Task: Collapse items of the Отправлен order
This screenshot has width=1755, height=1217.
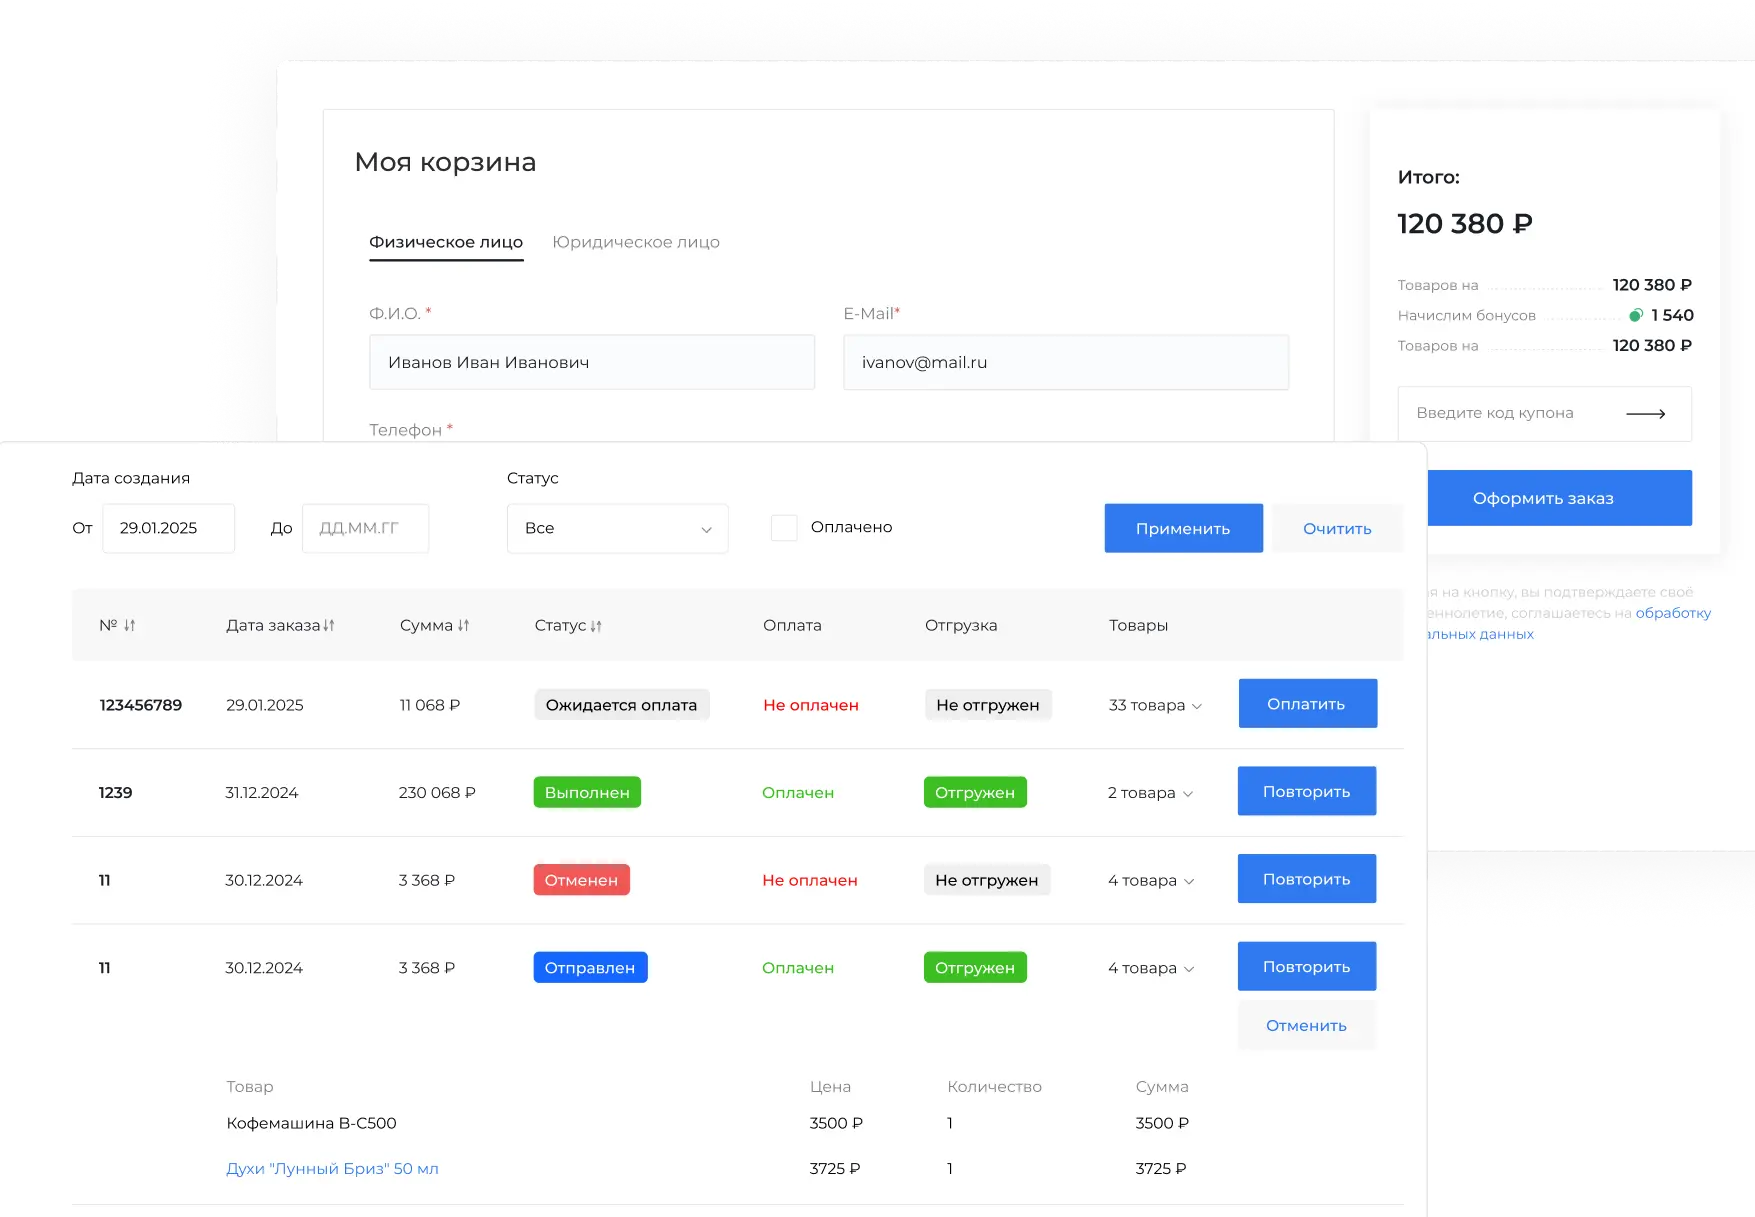Action: [x=1189, y=969]
